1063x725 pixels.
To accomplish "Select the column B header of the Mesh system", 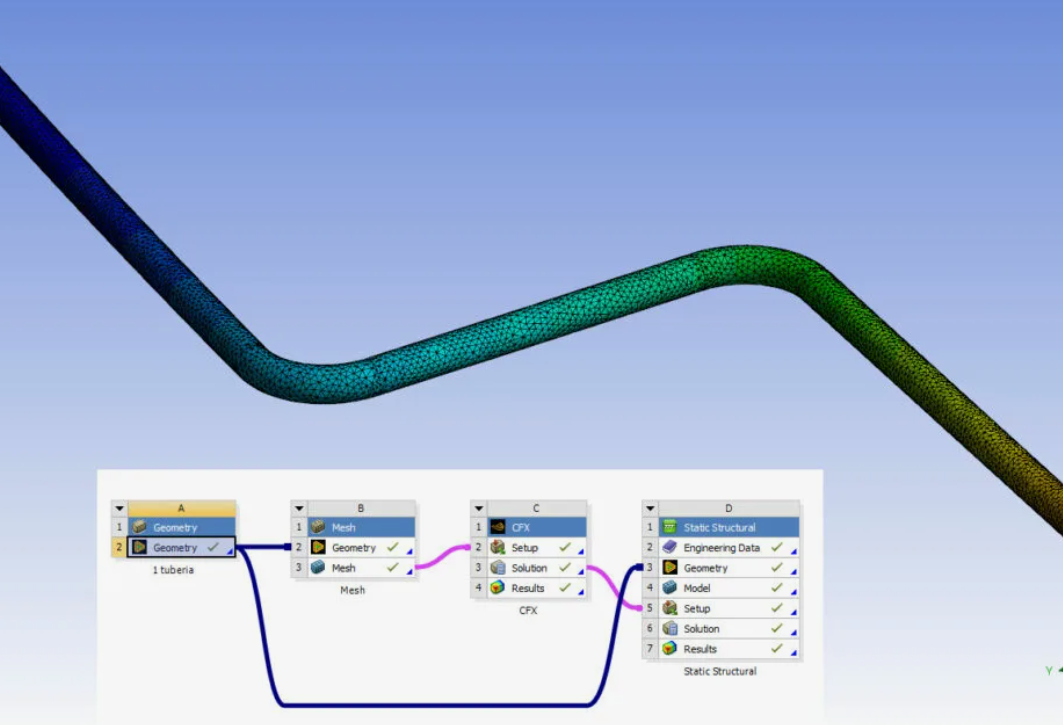I will point(361,508).
